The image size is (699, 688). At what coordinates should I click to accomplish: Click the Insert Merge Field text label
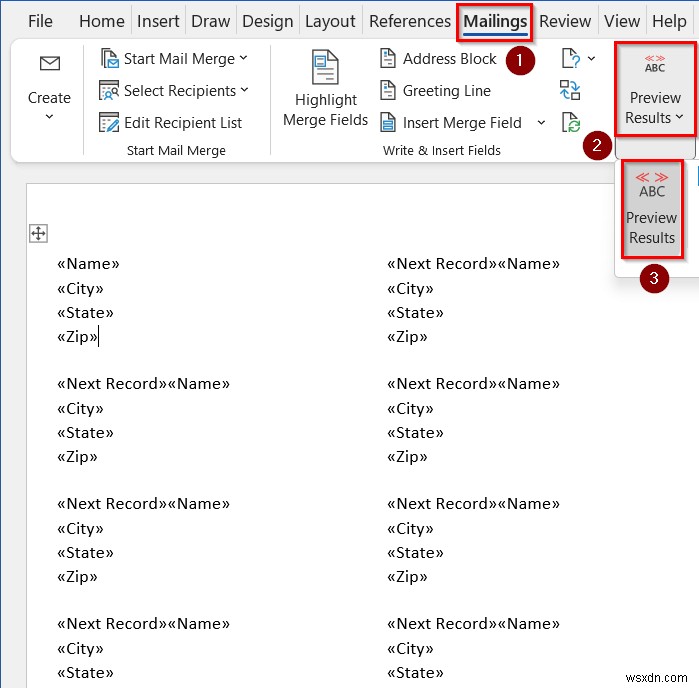462,123
